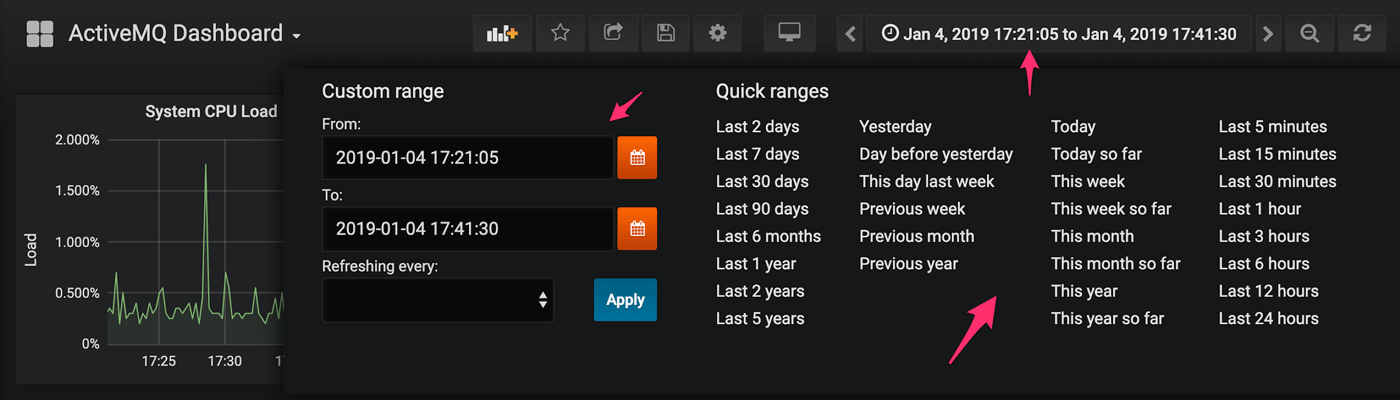This screenshot has height=400, width=1400.
Task: Pick Today so far range
Action: (x=1096, y=154)
